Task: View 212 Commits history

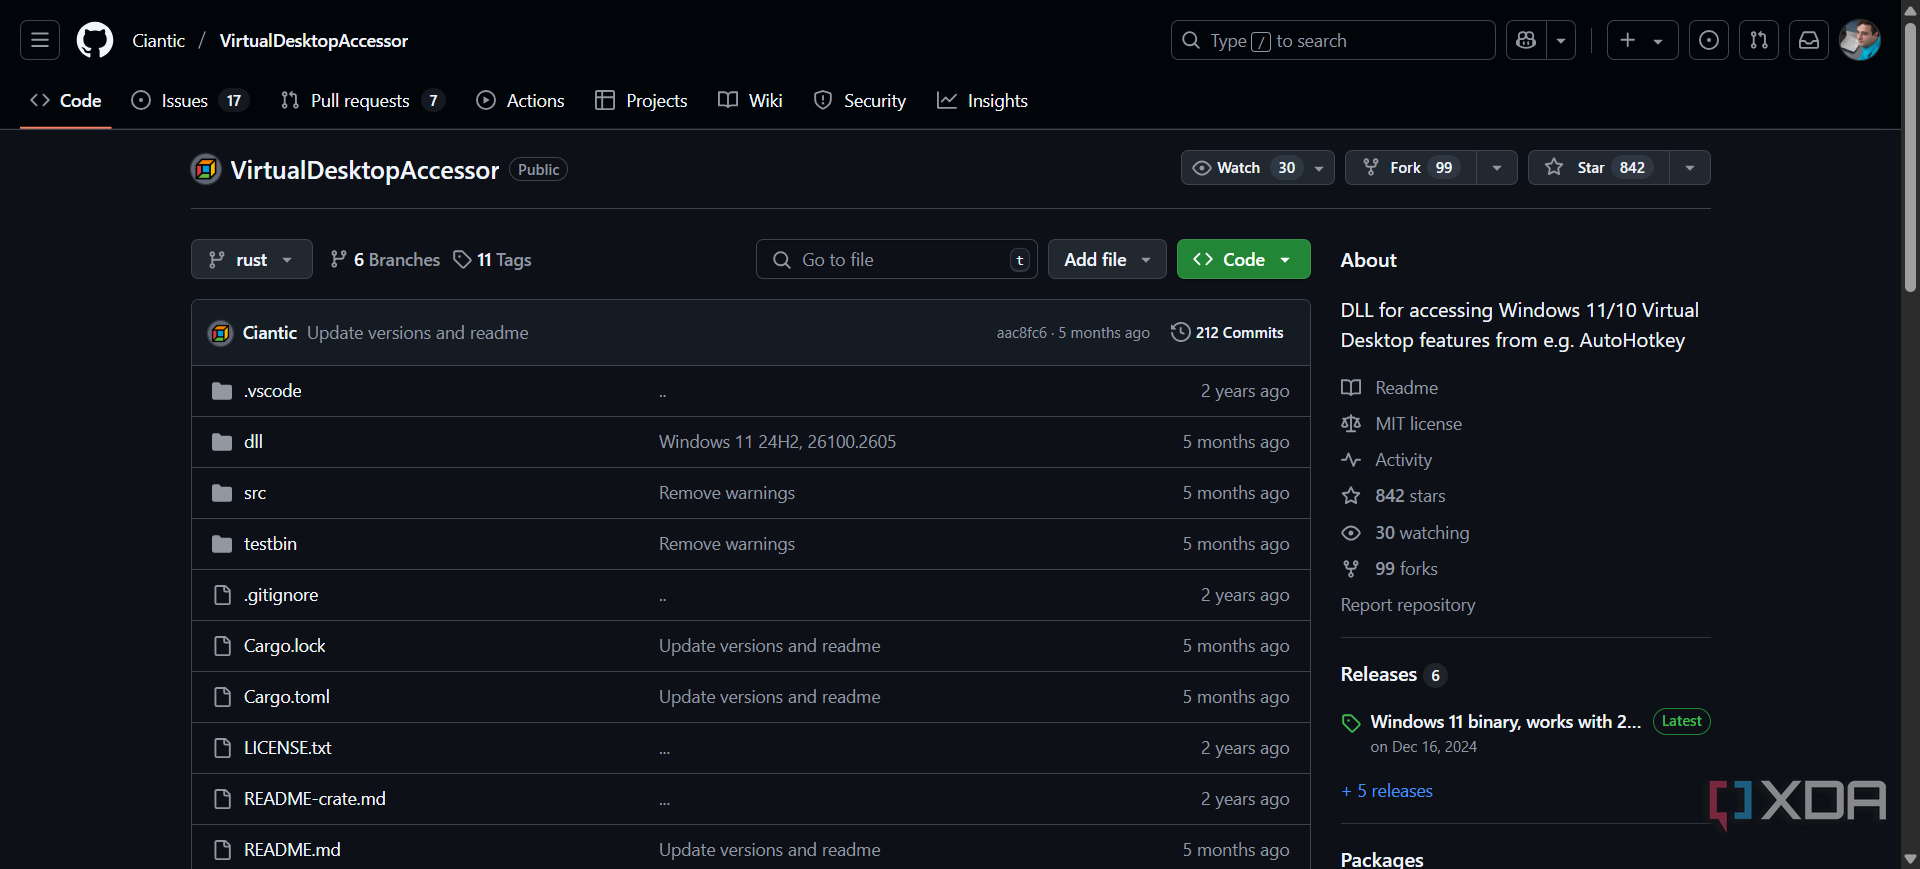Action: 1227,333
